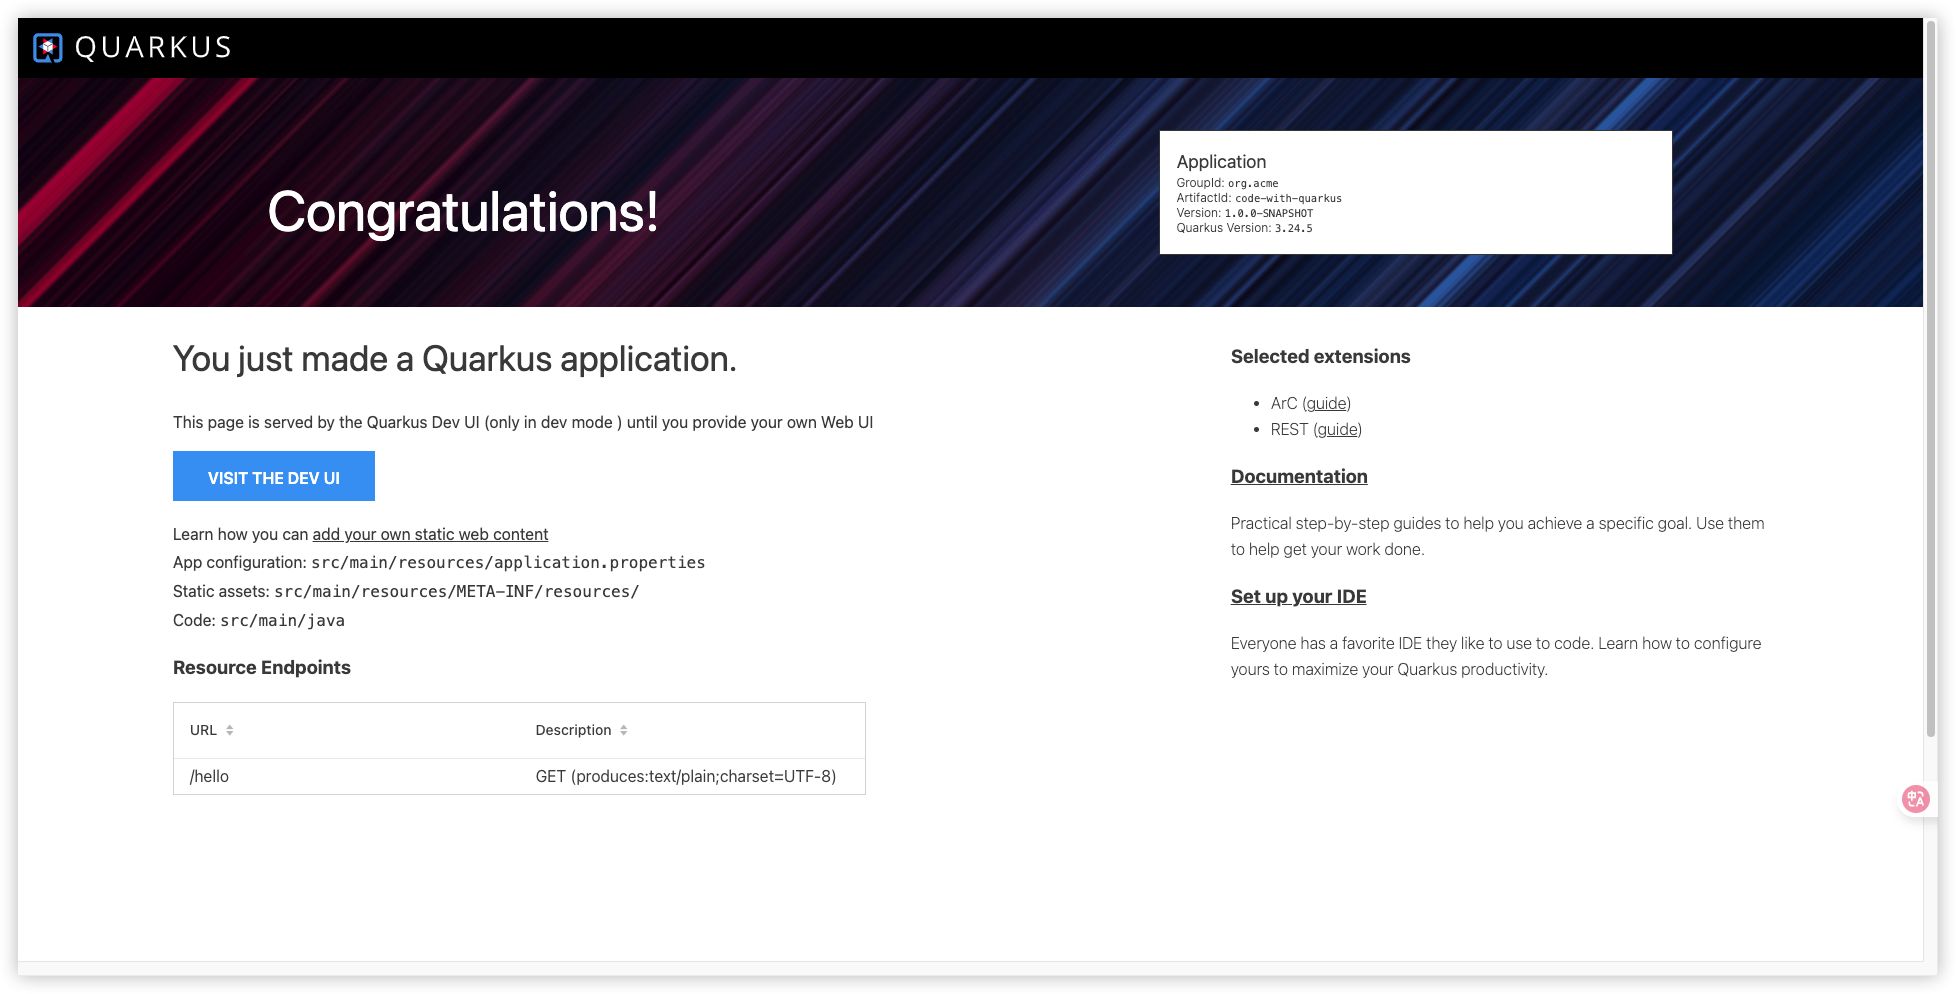The width and height of the screenshot is (1956, 994).
Task: Sort table by URL column arrows
Action: pyautogui.click(x=230, y=730)
